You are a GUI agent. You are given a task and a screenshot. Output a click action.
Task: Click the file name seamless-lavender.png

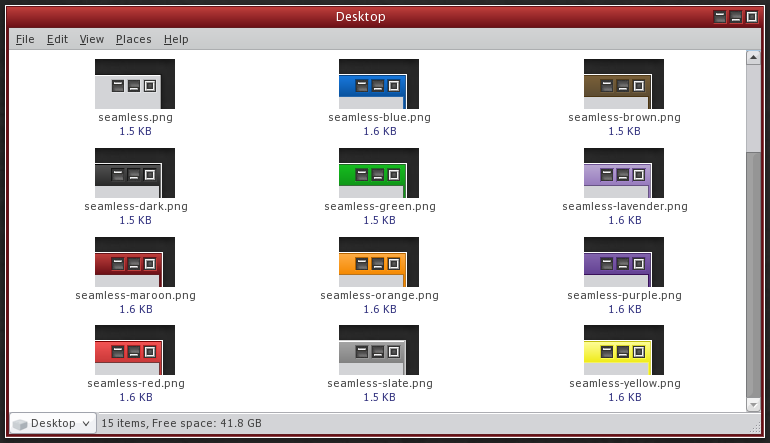click(x=625, y=206)
